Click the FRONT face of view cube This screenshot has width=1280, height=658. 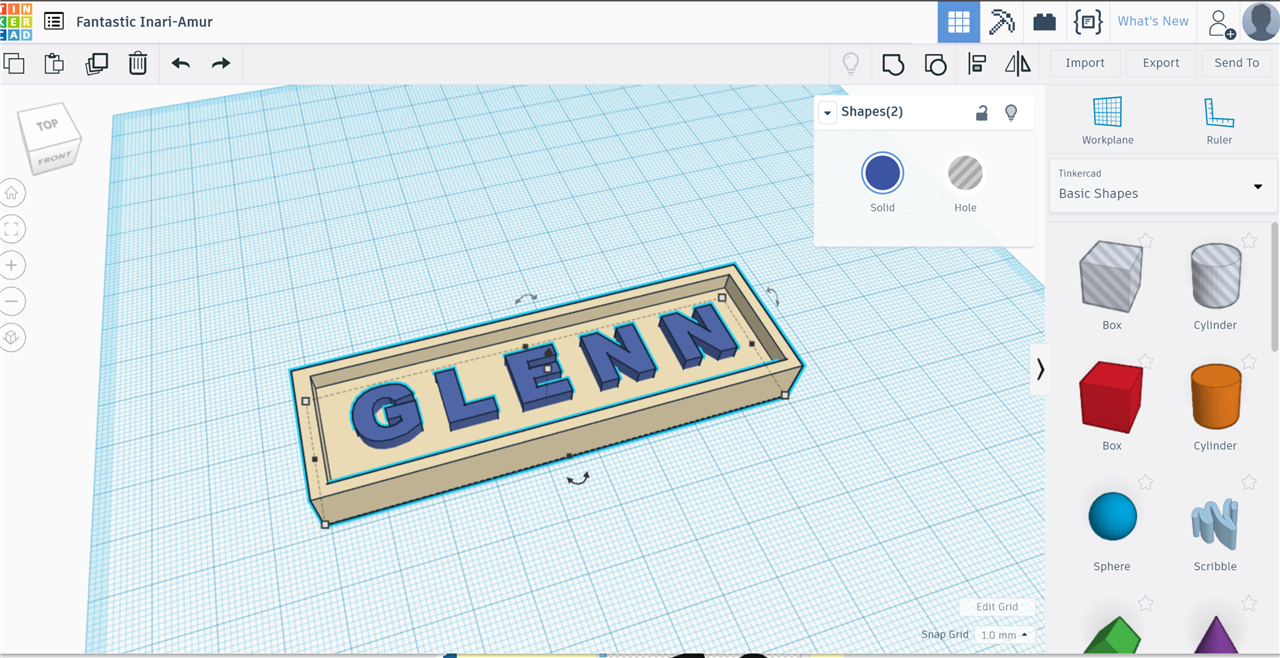point(53,160)
